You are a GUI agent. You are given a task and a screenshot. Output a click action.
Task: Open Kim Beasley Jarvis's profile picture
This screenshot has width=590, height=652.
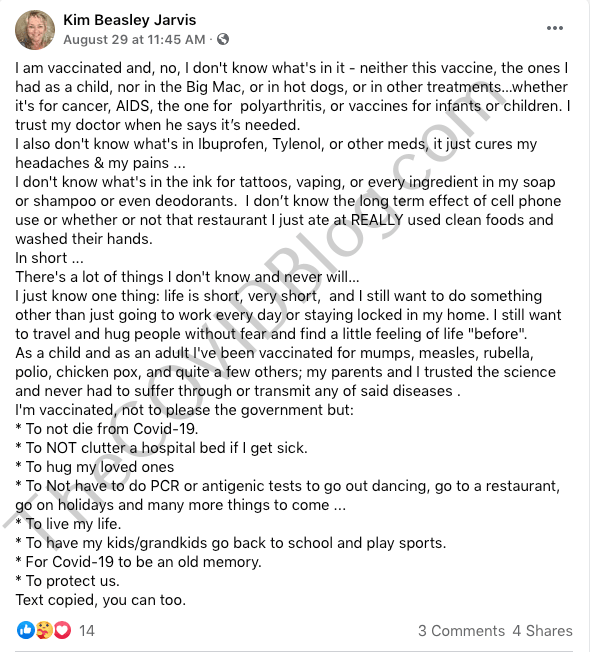point(35,30)
